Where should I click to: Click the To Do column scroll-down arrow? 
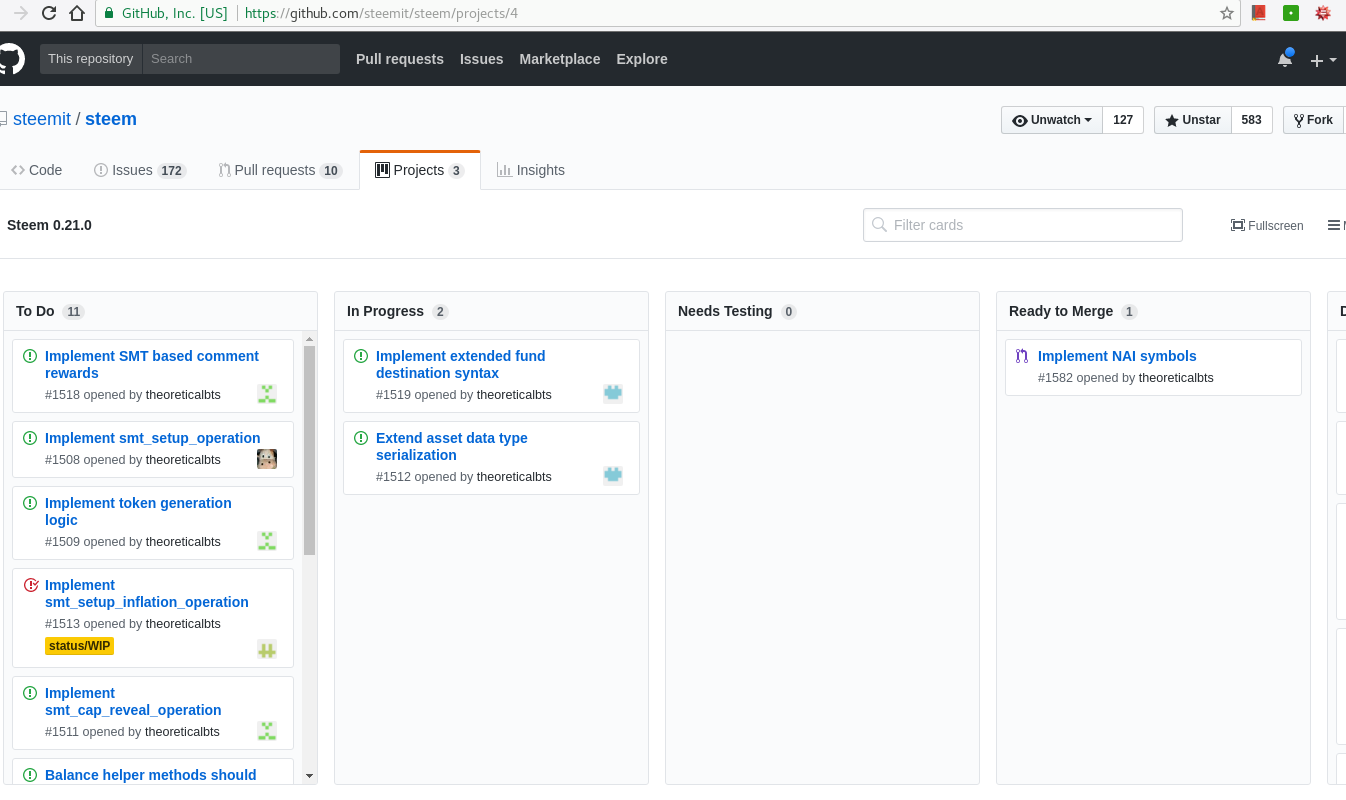coord(309,776)
